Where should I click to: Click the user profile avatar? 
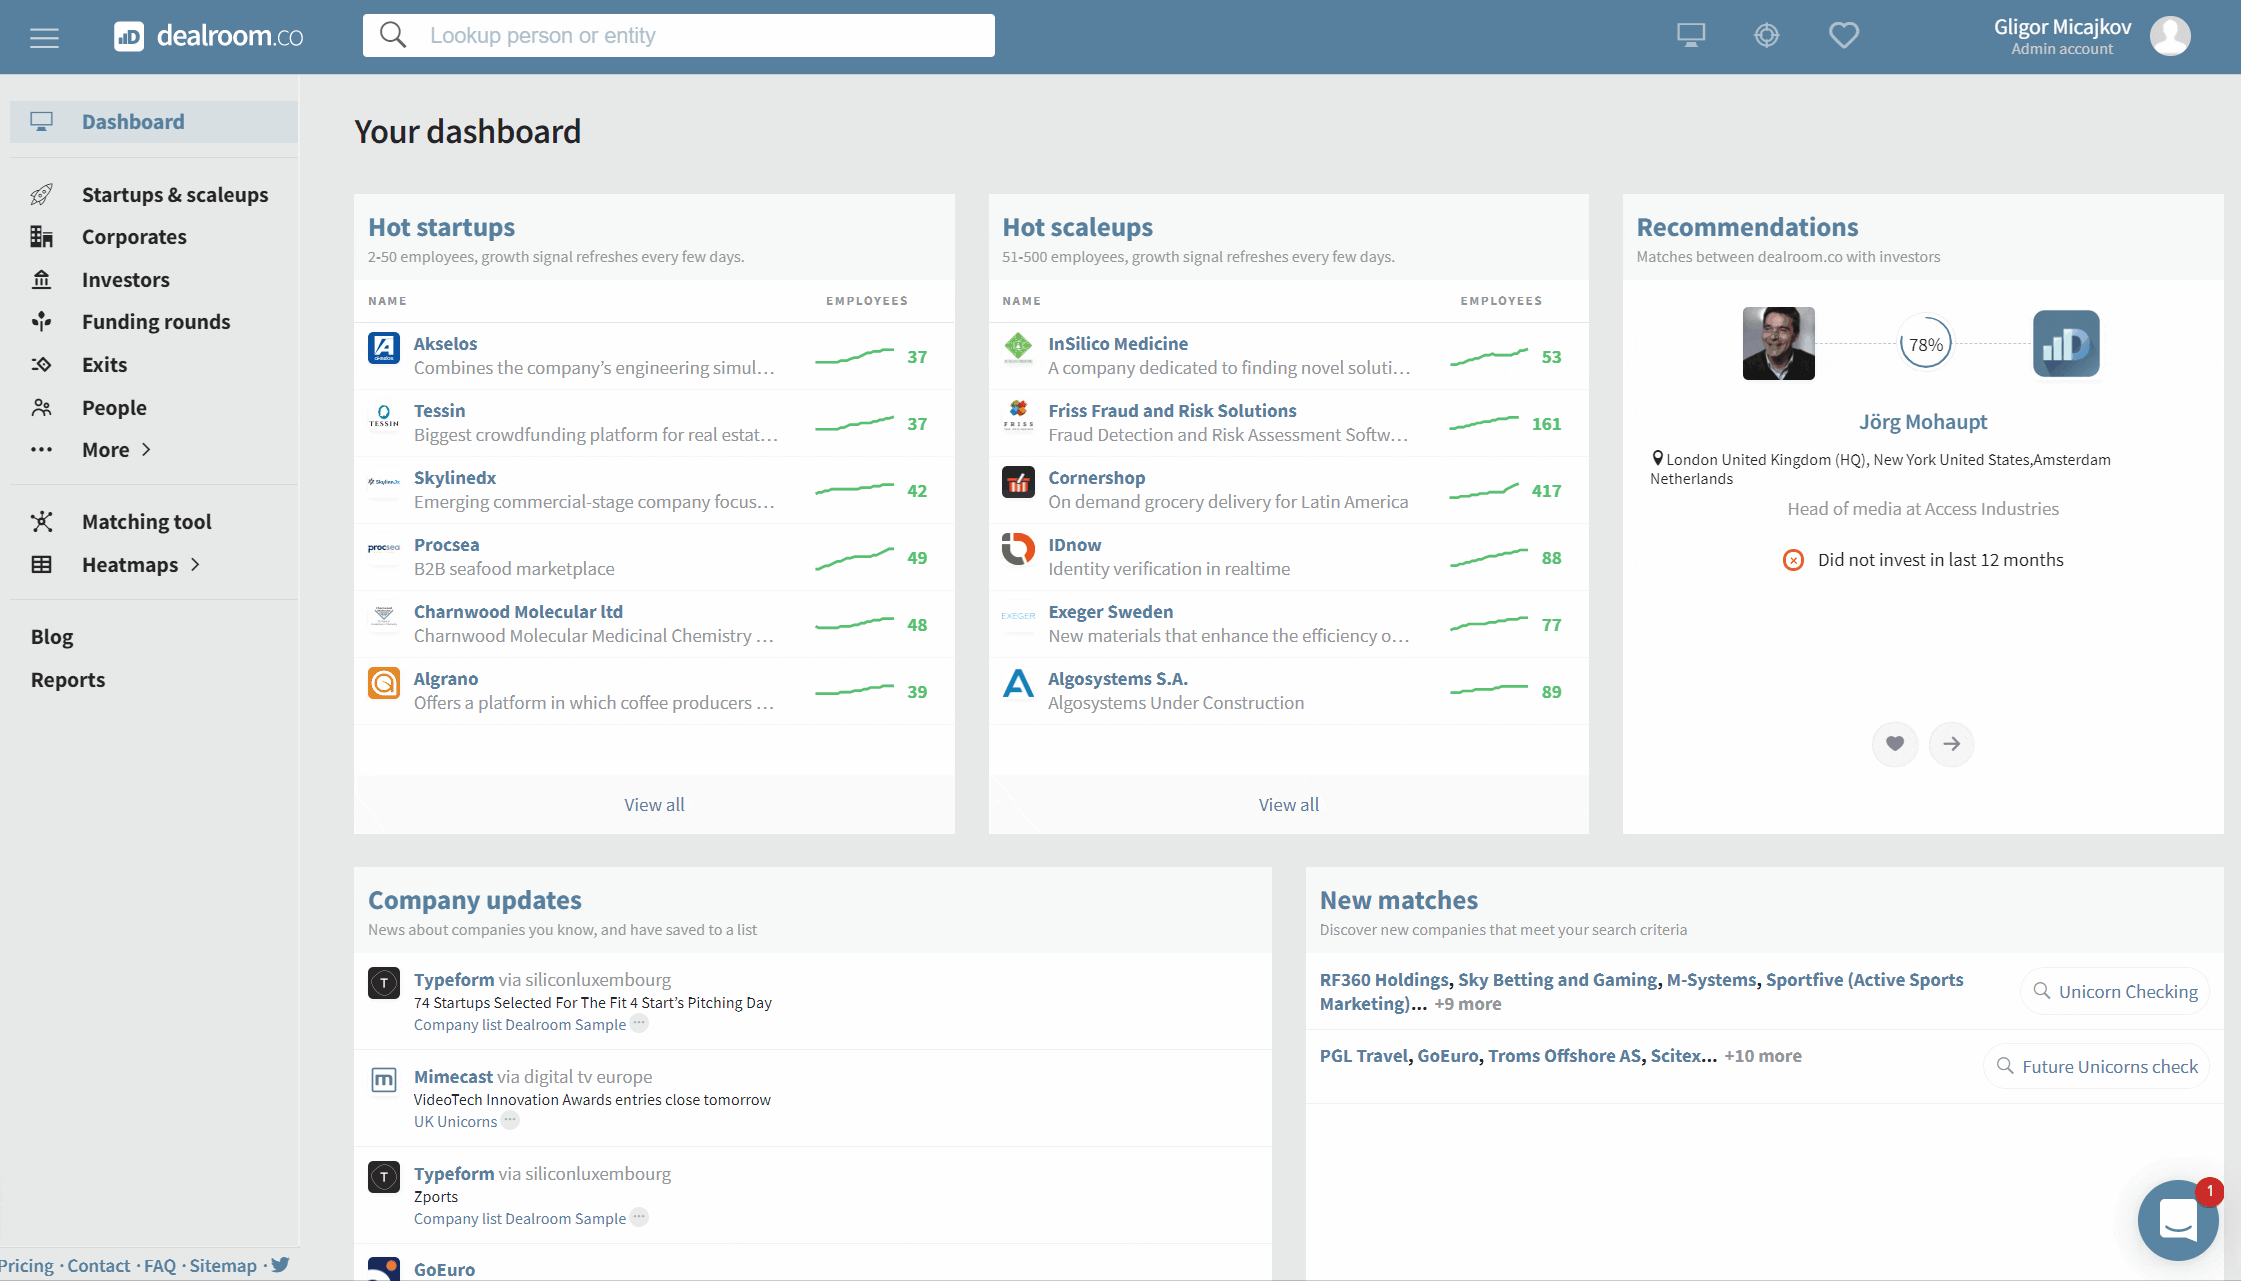click(2170, 36)
